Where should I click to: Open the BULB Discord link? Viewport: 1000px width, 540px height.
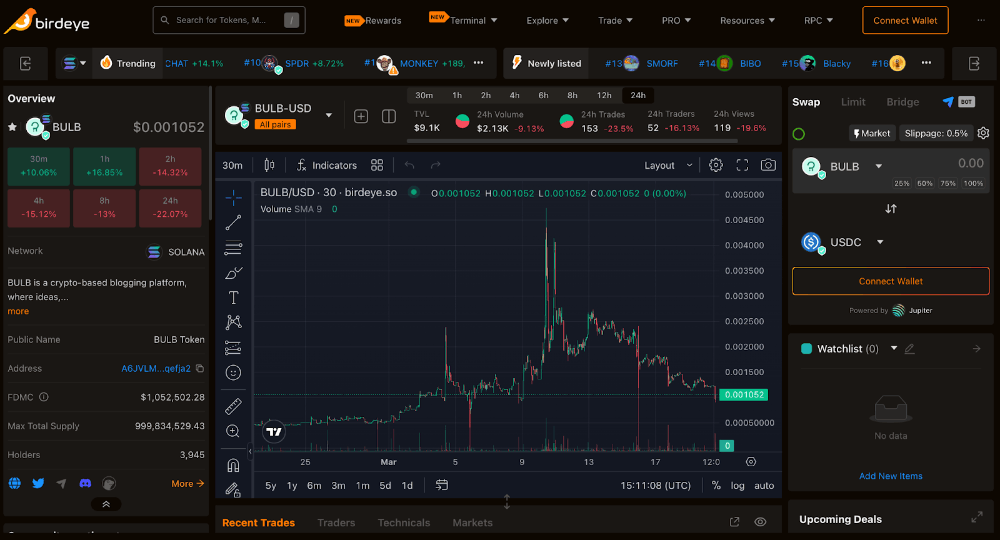(x=85, y=483)
